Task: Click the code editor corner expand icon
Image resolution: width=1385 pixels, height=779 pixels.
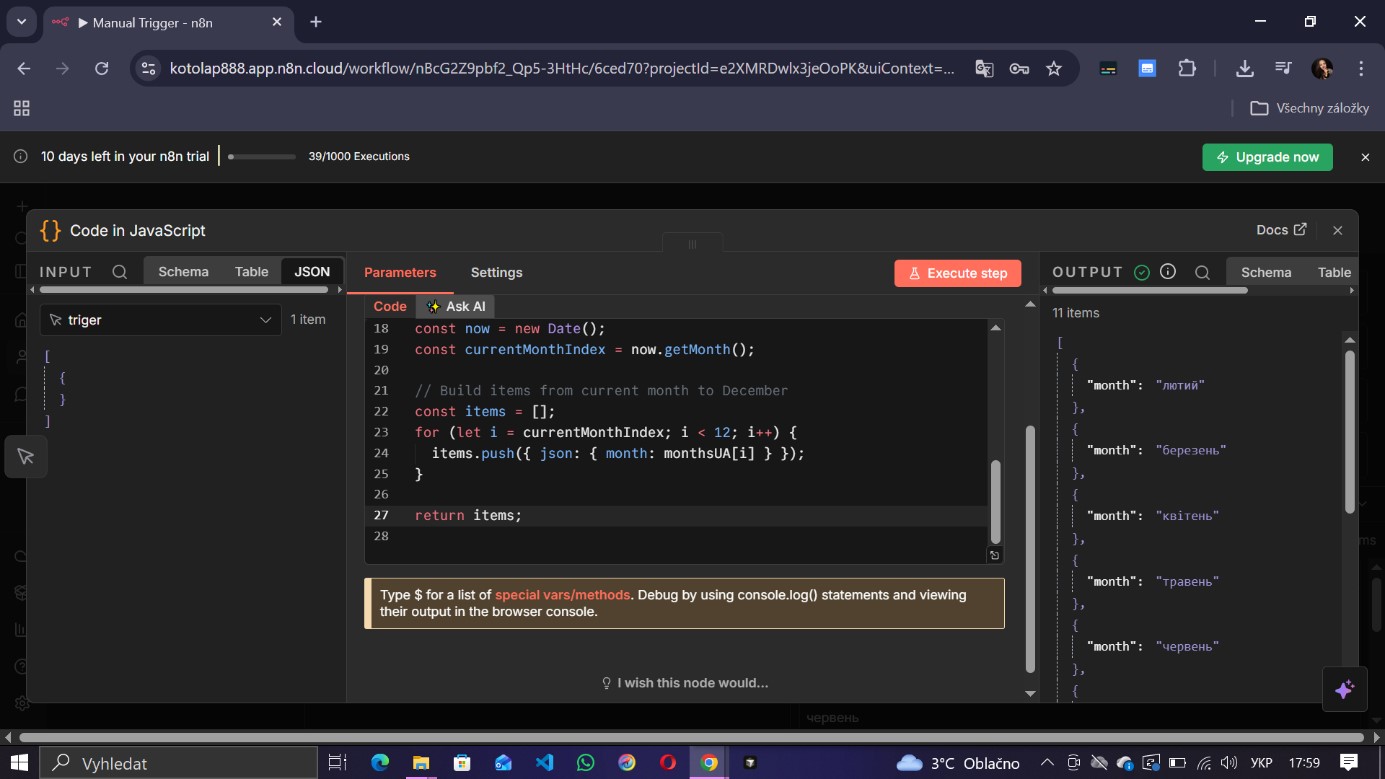Action: pos(994,555)
